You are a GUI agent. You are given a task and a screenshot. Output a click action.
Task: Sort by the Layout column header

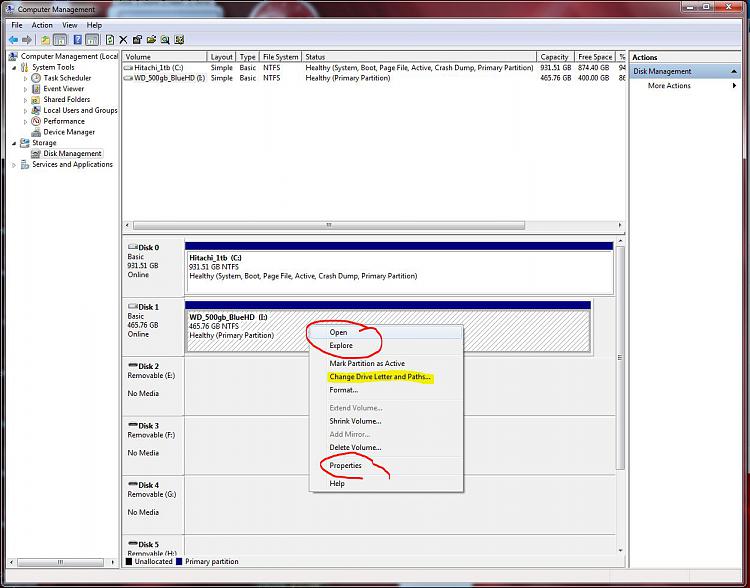[221, 56]
